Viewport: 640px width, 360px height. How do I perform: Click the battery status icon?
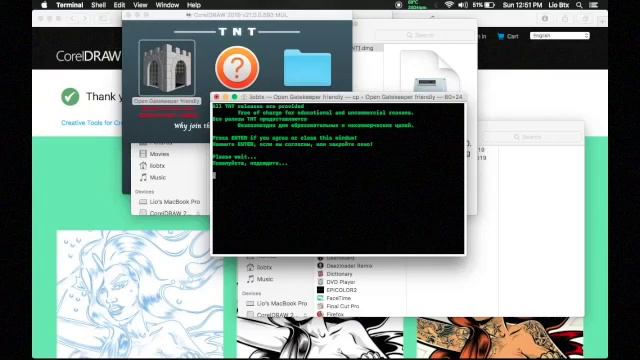tap(489, 5)
